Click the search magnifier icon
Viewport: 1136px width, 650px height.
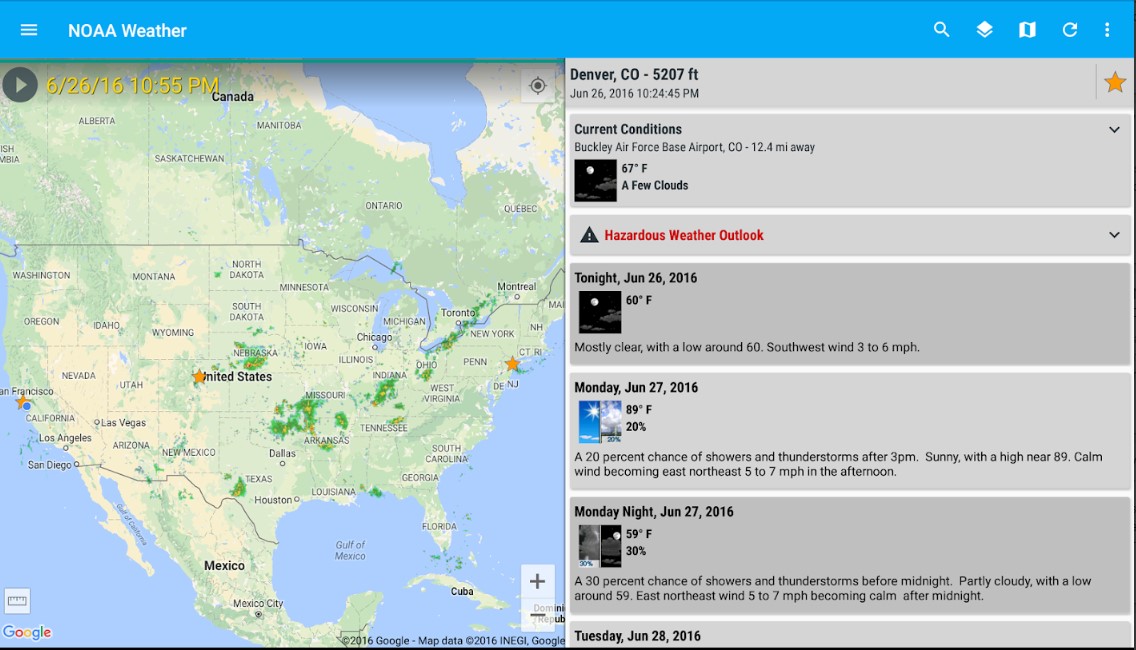(941, 30)
